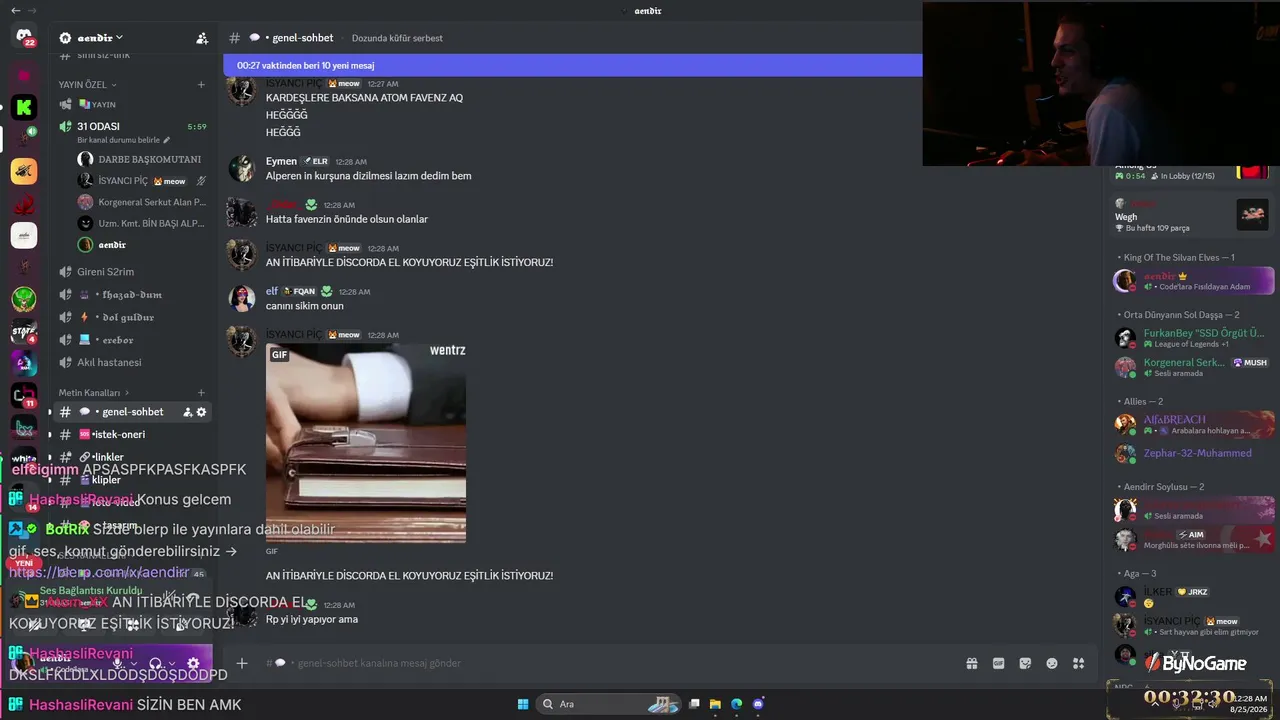Screen dimensions: 1280x720
Task: Open the gift icon in message bar
Action: (971, 663)
